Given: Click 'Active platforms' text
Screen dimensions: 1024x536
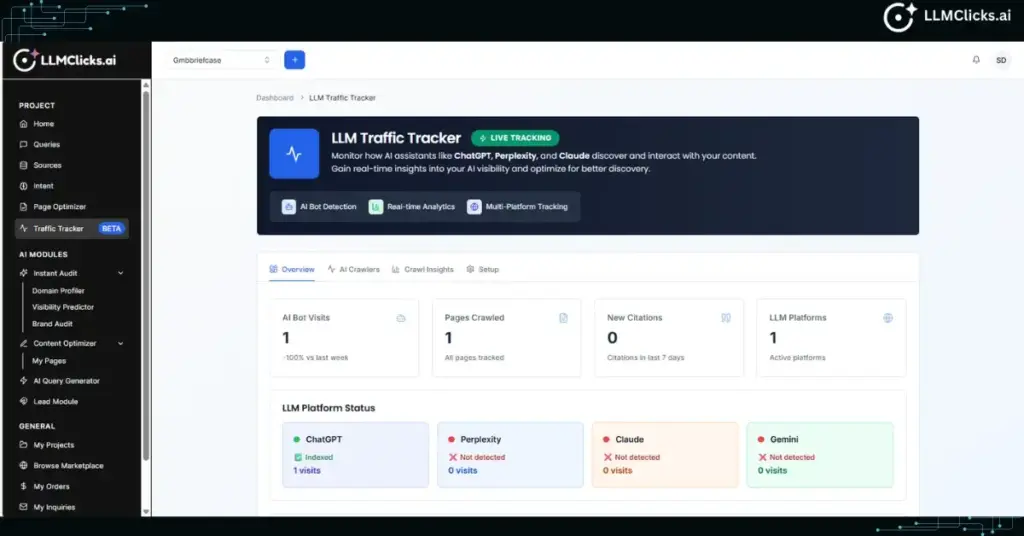Looking at the screenshot, I should 797,358.
